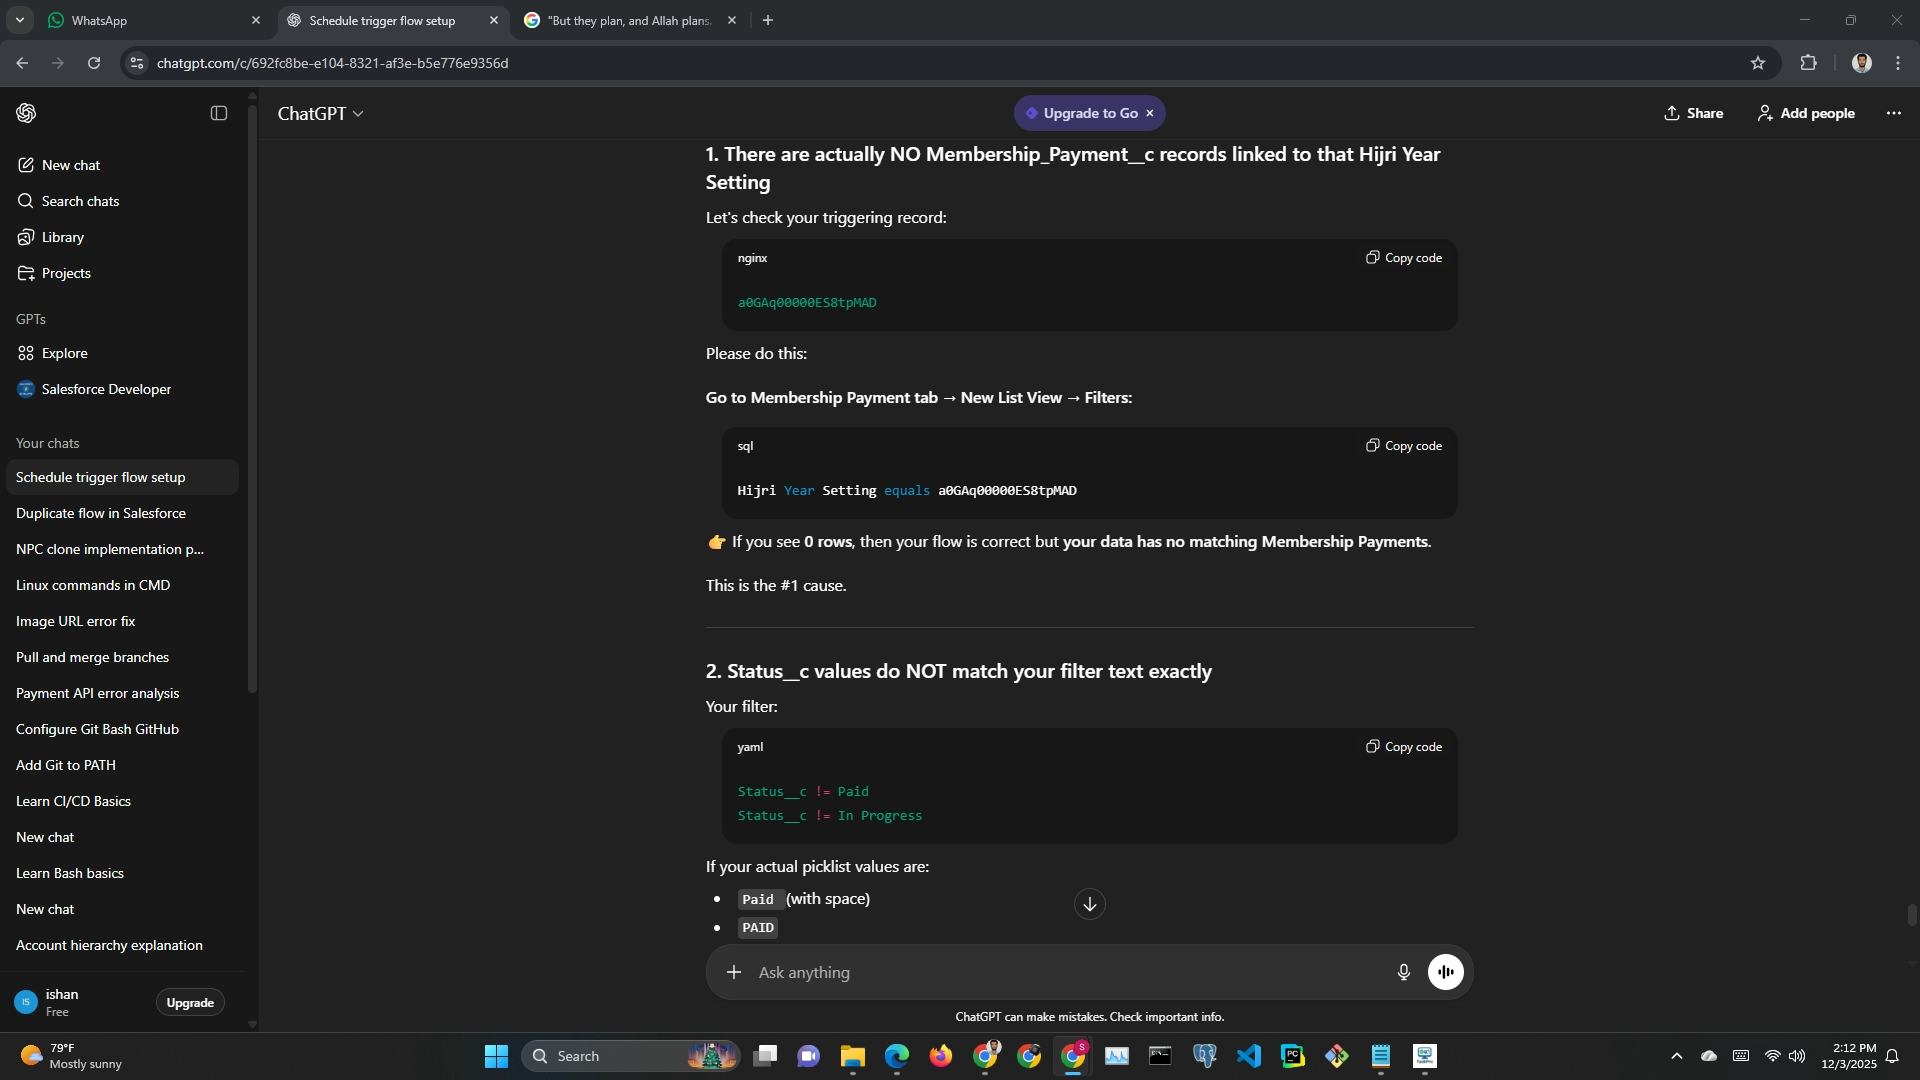This screenshot has height=1080, width=1920.
Task: Click the scroll-to-bottom arrow button
Action: (1089, 904)
